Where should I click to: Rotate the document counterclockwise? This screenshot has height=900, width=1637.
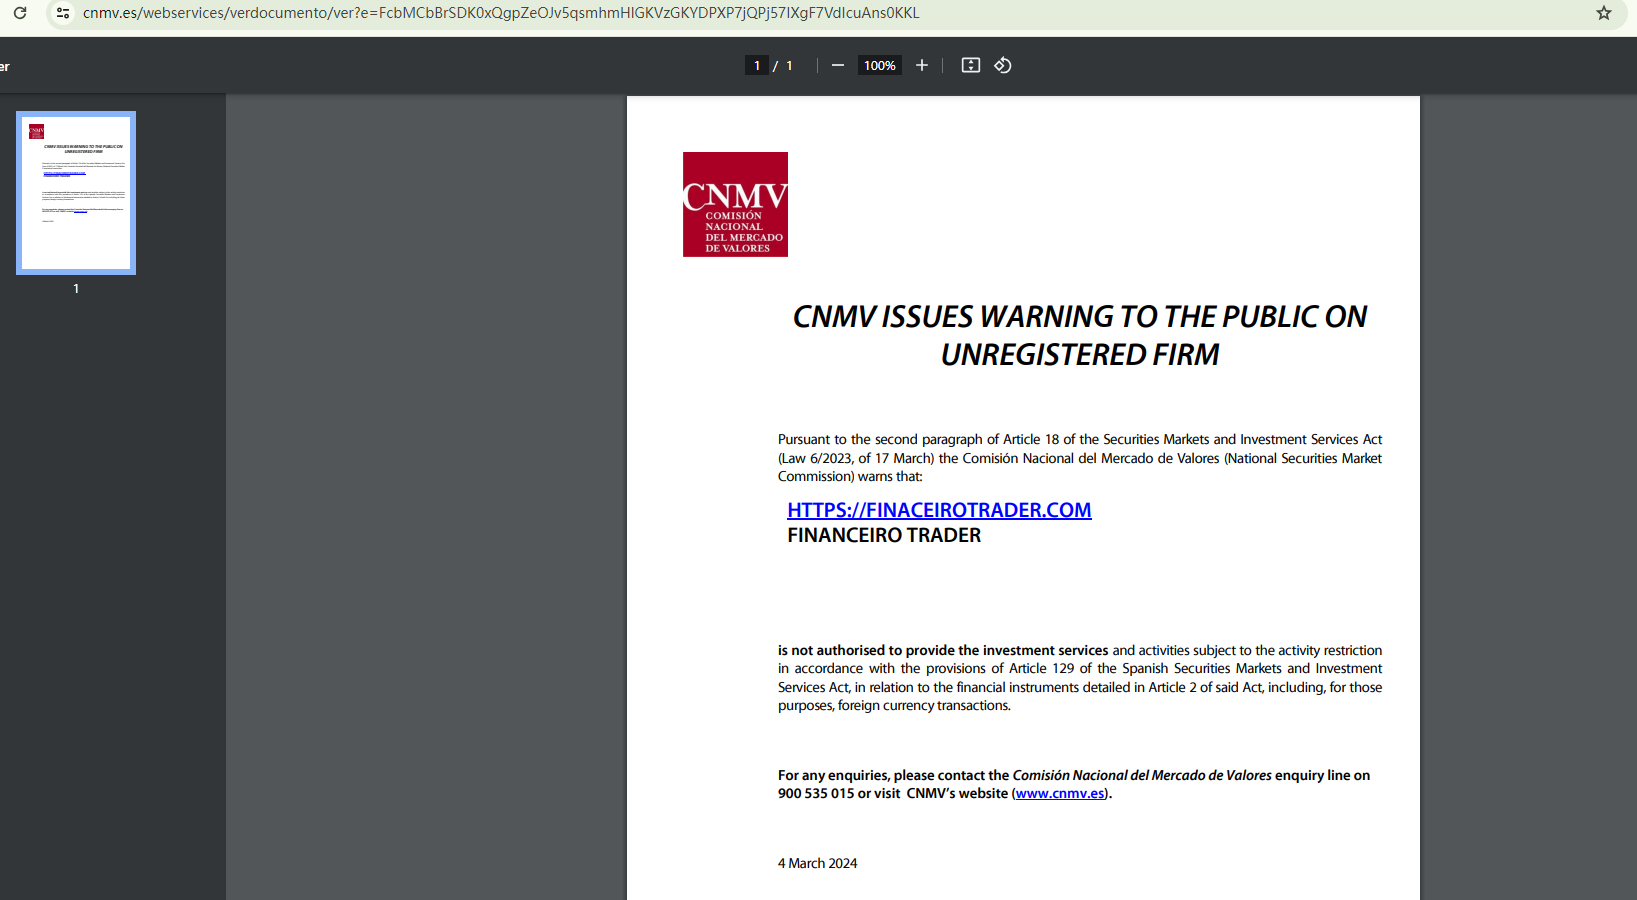[x=1003, y=65]
